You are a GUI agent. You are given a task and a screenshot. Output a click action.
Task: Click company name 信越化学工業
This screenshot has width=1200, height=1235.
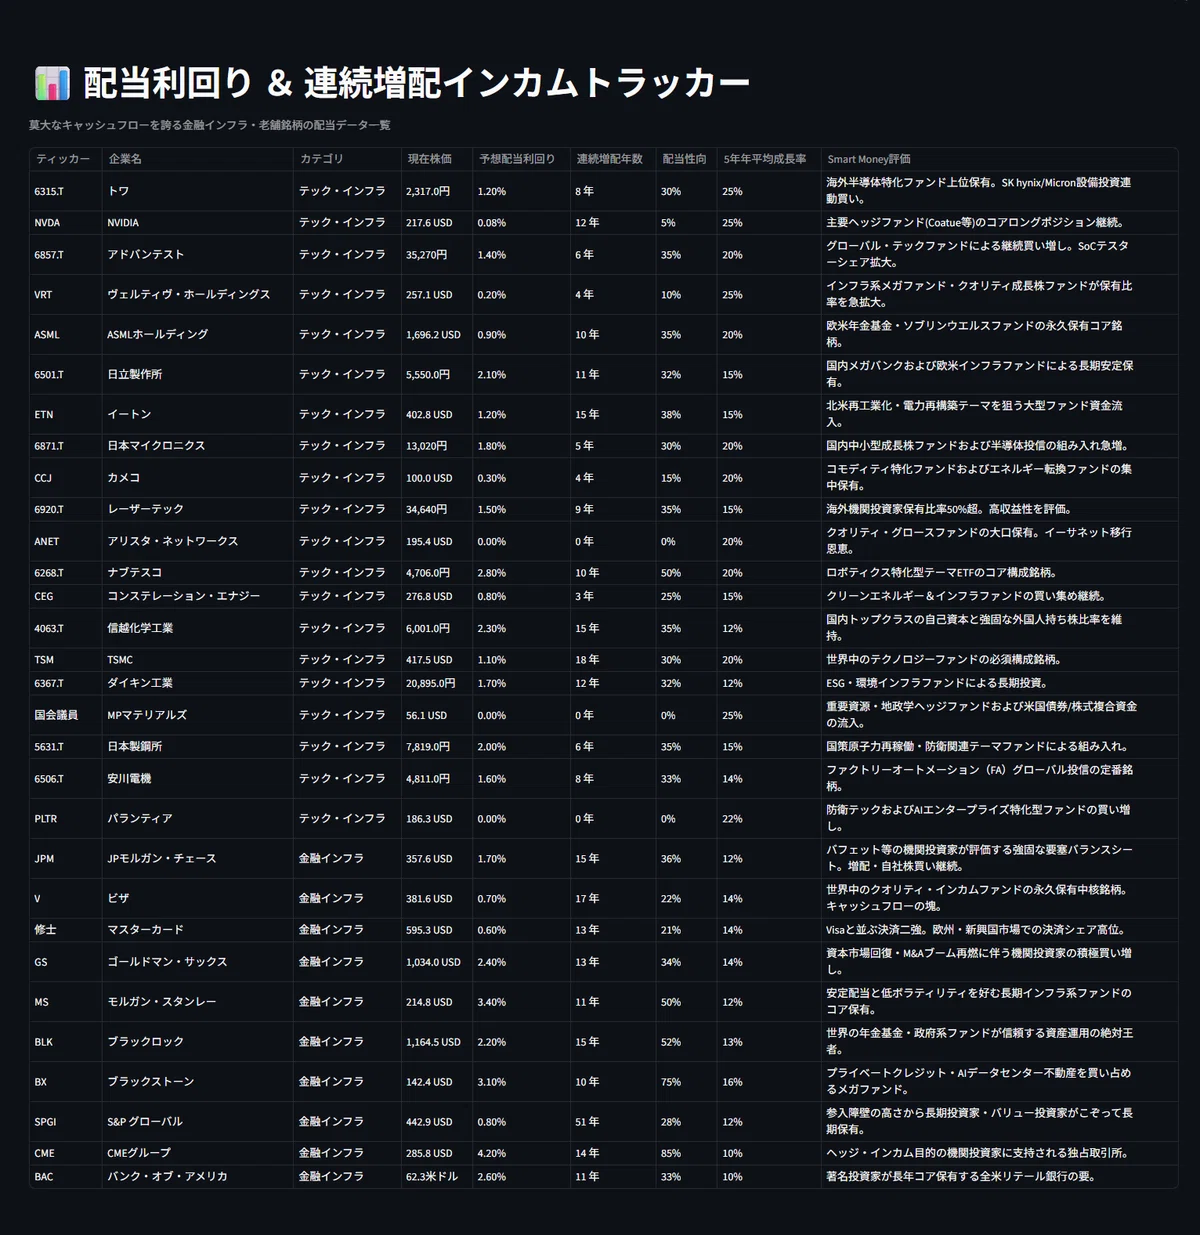point(198,628)
